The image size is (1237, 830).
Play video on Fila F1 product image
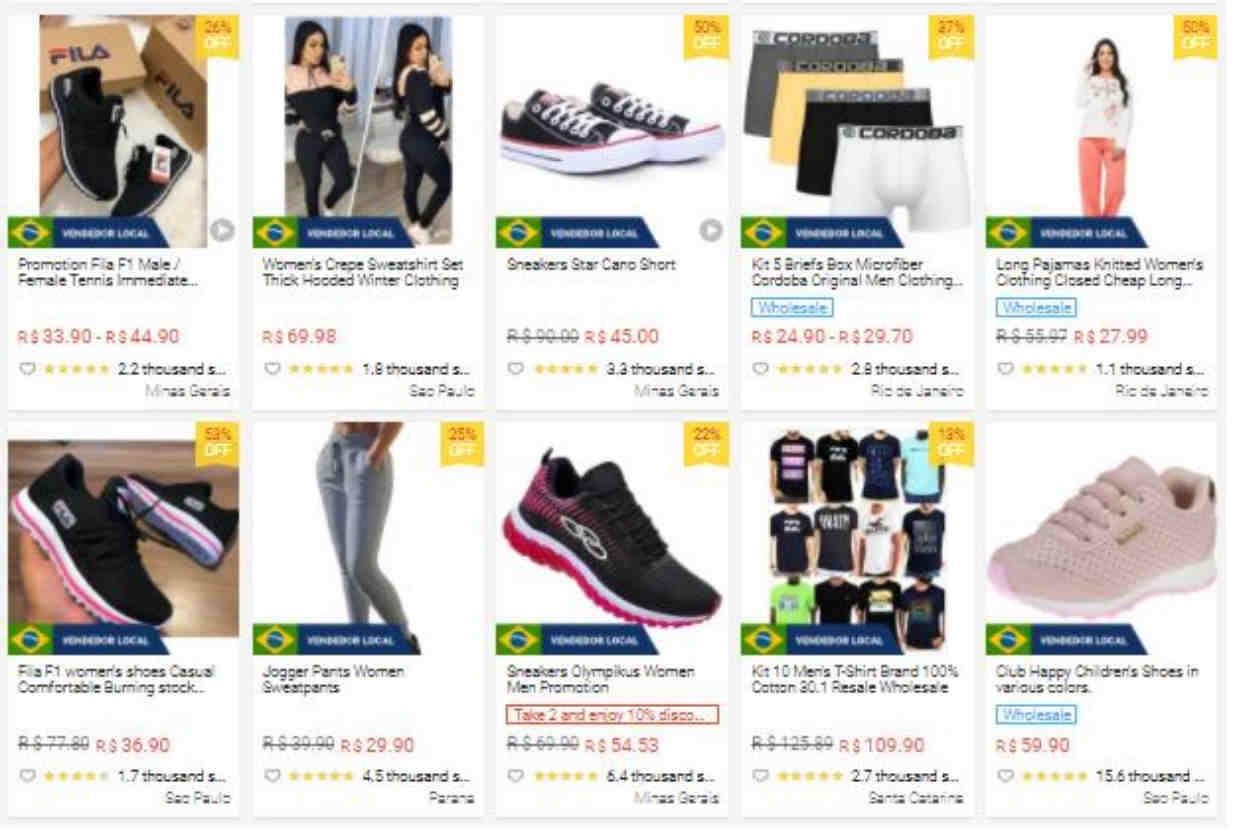(x=222, y=231)
